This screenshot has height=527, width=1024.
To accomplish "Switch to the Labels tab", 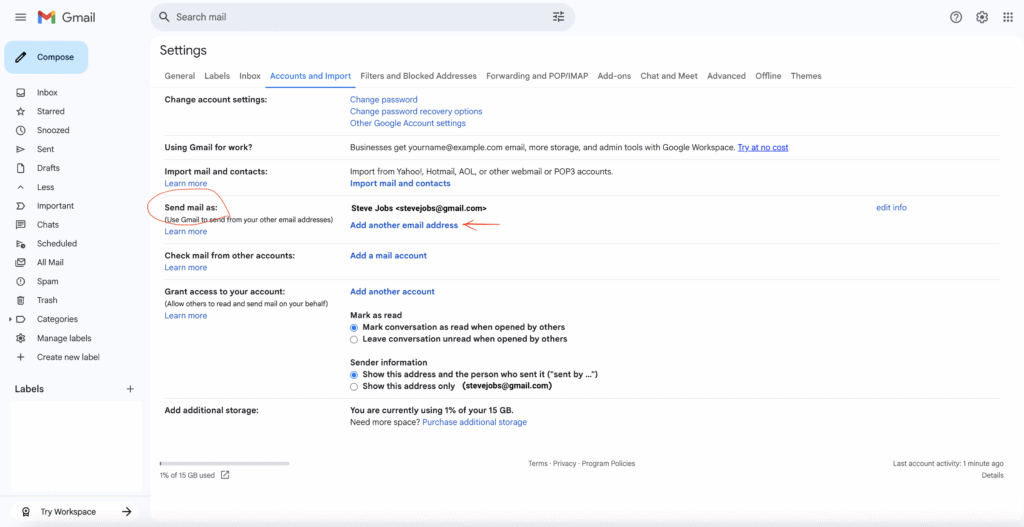I will [x=217, y=76].
